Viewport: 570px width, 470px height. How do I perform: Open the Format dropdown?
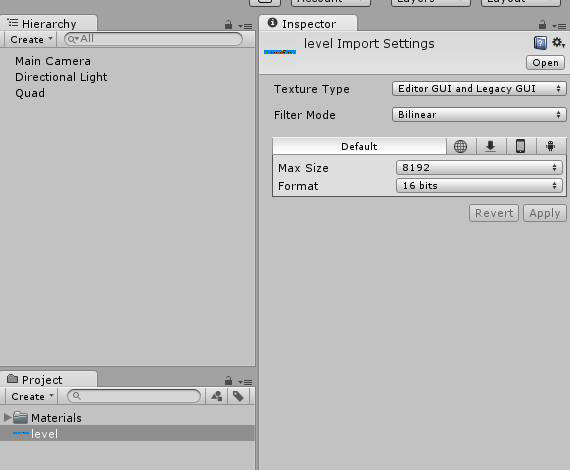(479, 186)
